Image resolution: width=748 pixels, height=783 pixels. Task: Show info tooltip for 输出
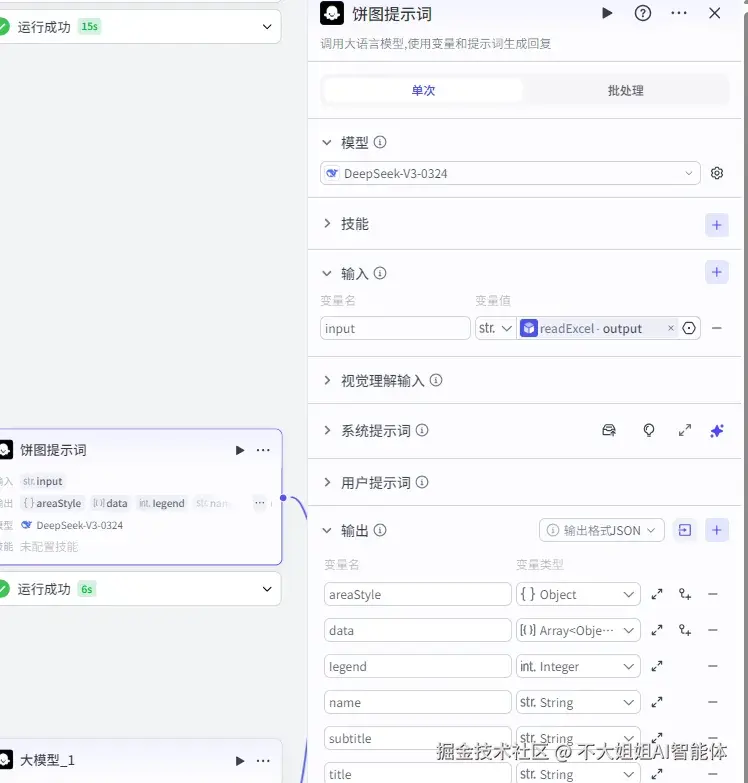(x=380, y=530)
